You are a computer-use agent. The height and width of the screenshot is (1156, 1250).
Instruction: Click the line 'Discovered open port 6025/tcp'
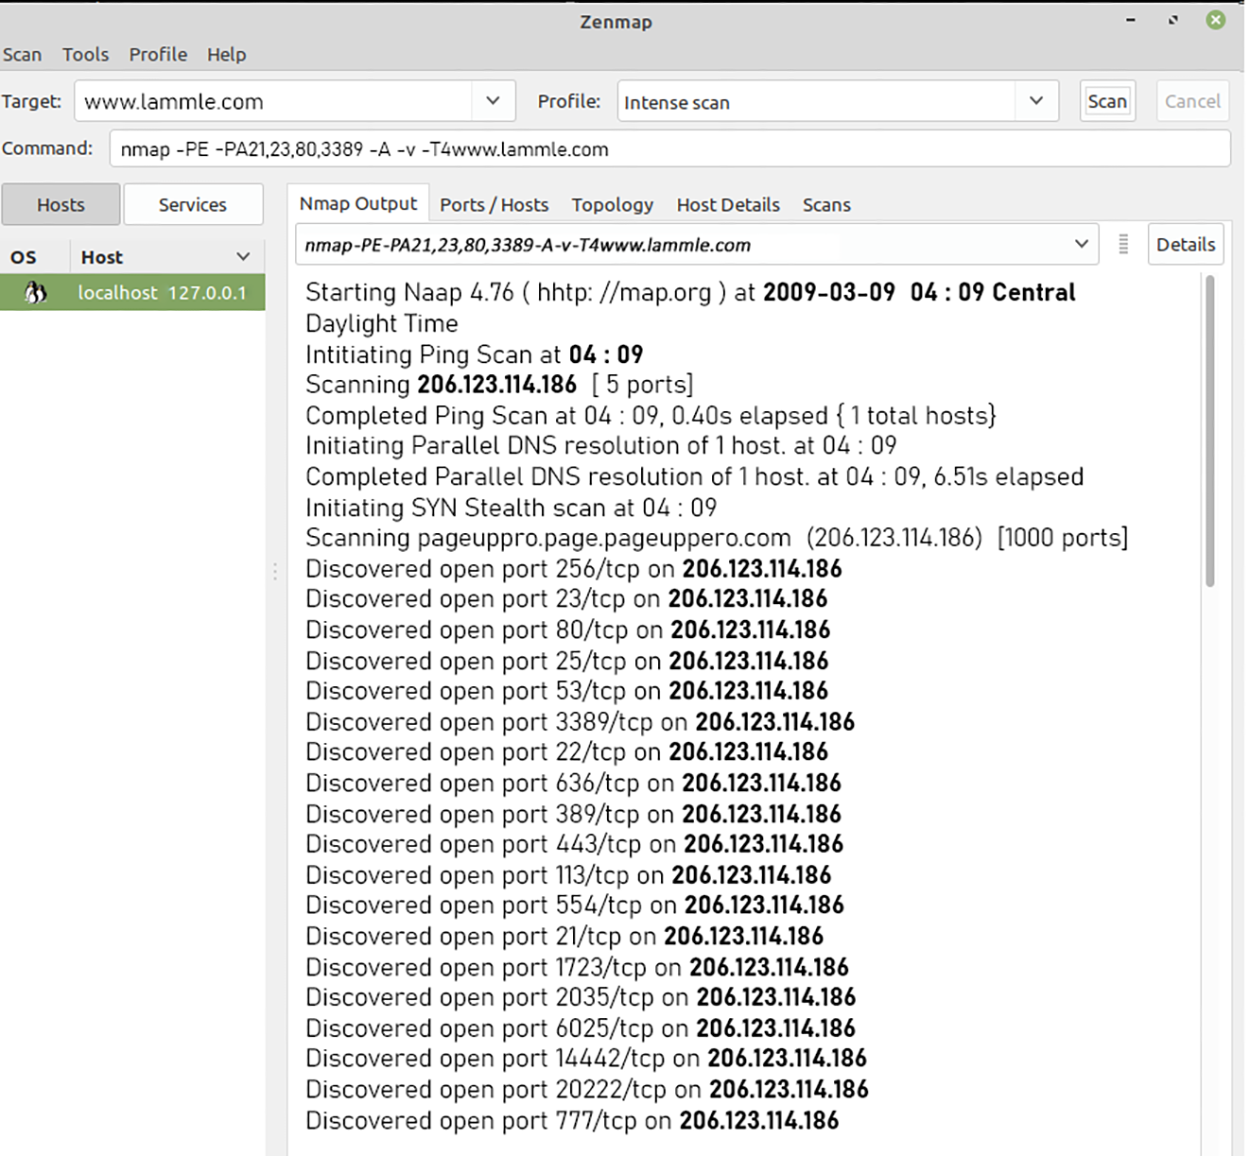(x=581, y=1028)
